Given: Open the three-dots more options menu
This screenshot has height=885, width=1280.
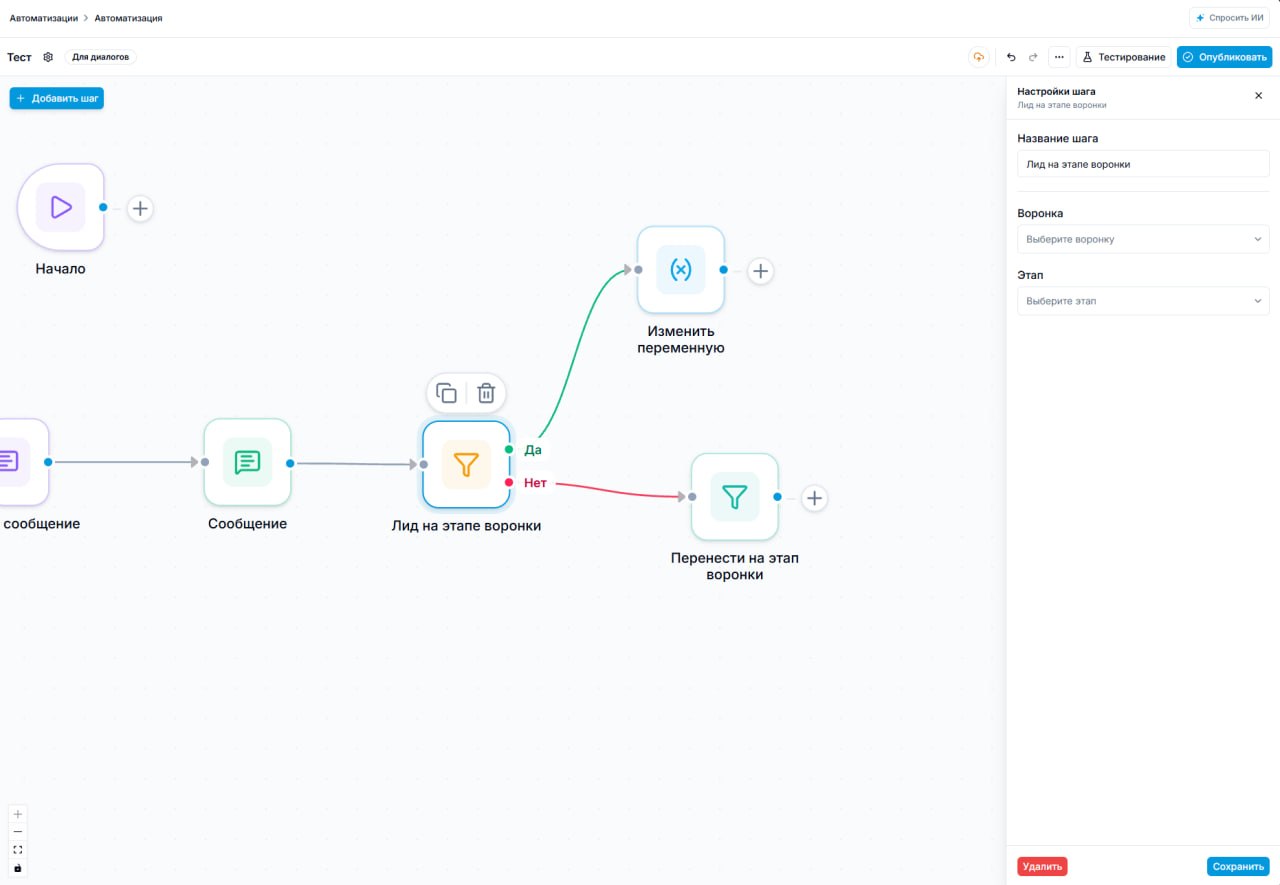Looking at the screenshot, I should point(1059,57).
